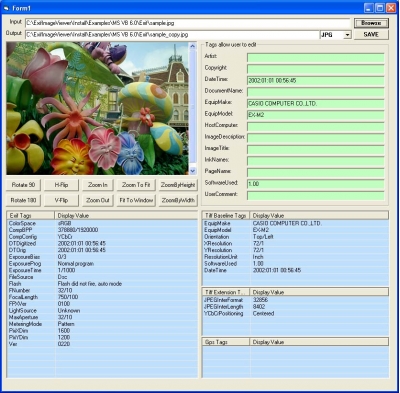The height and width of the screenshot is (393, 400).
Task: Click the Zoom Out button
Action: tap(98, 200)
